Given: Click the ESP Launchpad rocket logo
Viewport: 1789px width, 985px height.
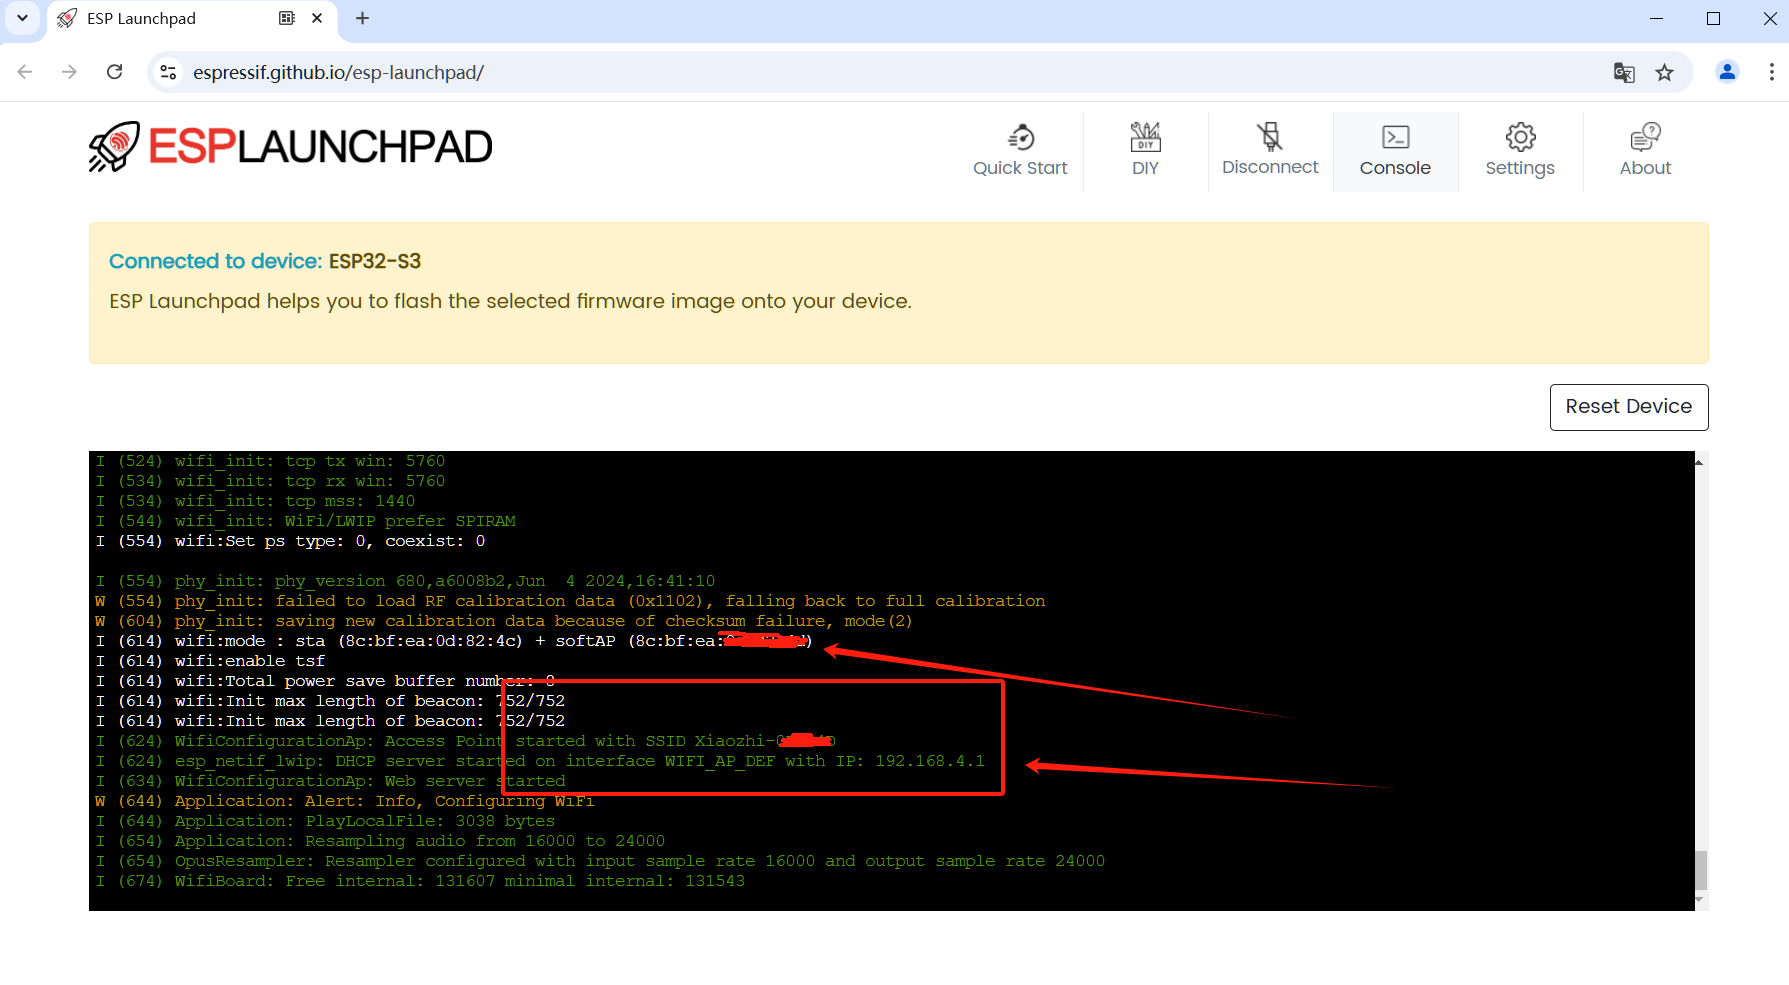Looking at the screenshot, I should point(114,147).
